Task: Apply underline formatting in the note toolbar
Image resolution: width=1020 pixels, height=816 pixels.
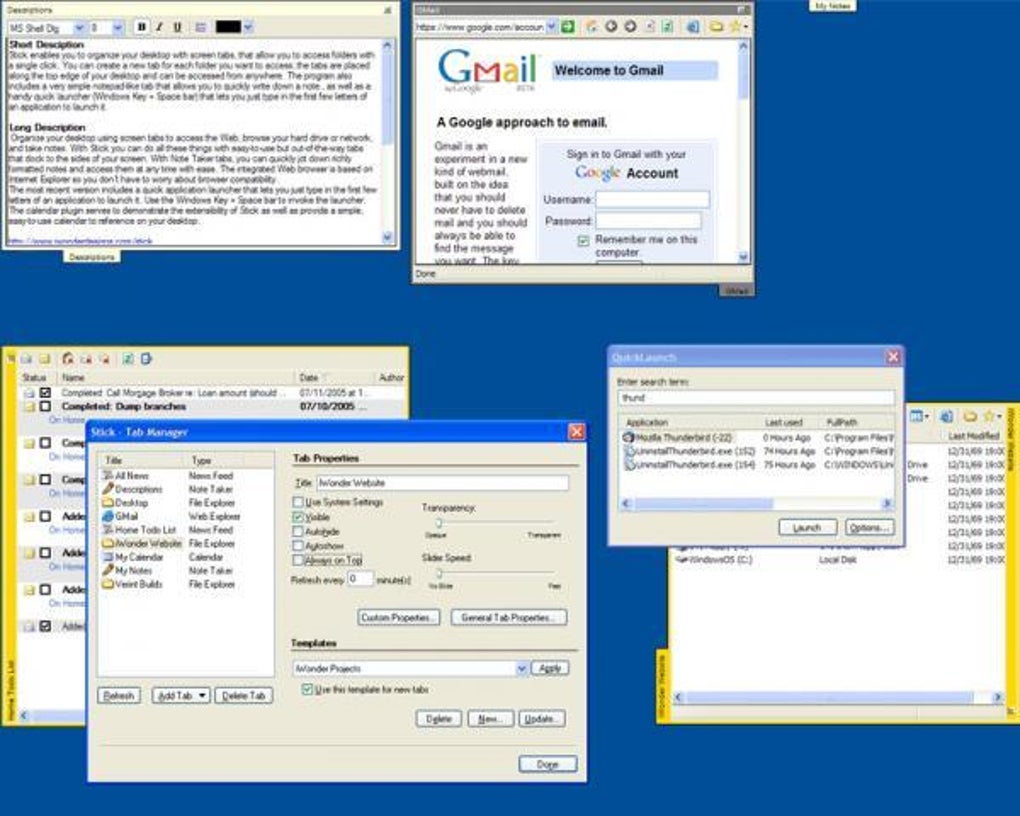Action: pos(177,27)
